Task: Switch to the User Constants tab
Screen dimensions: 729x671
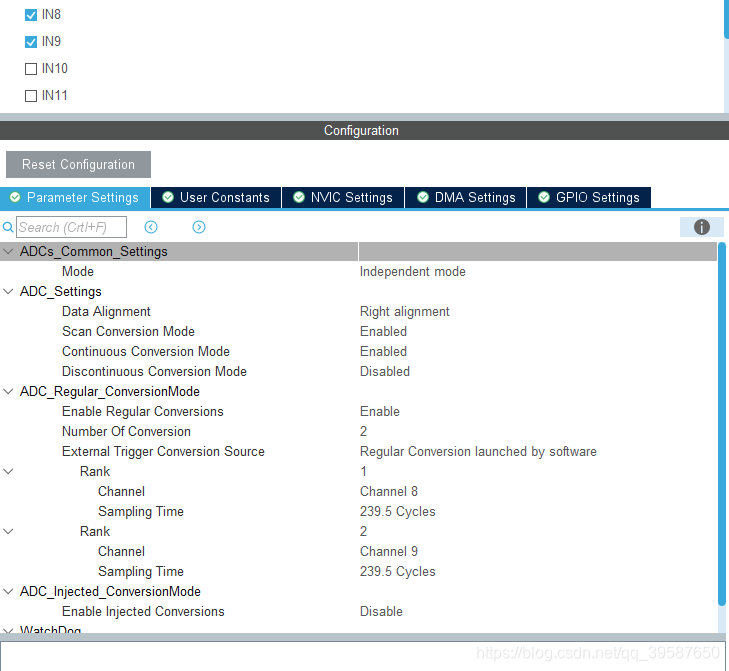Action: pyautogui.click(x=216, y=198)
